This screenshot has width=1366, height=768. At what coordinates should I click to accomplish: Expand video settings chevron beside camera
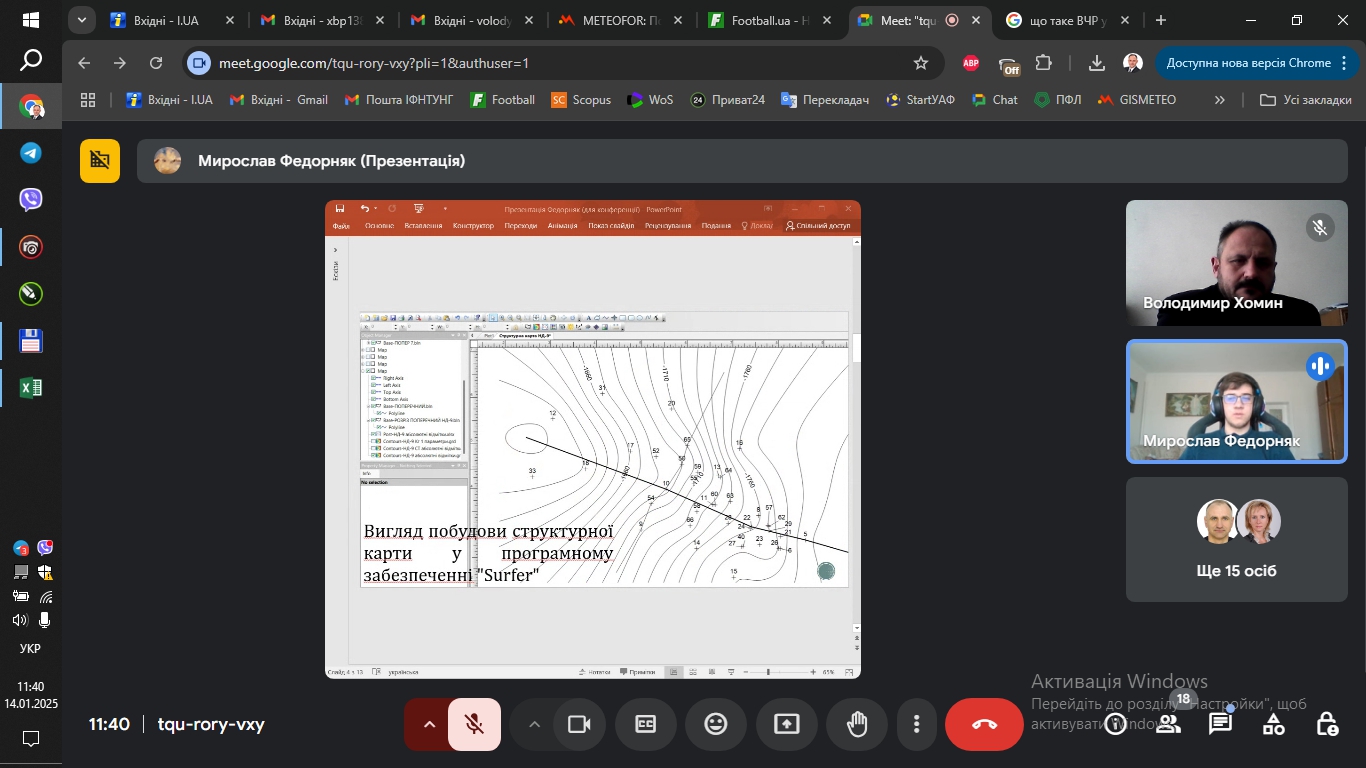click(x=534, y=724)
